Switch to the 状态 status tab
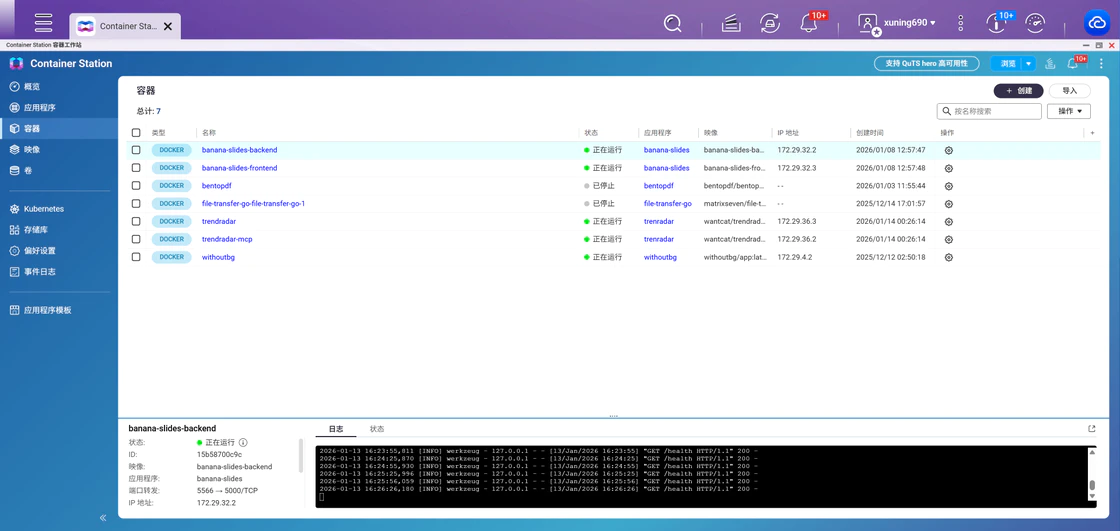Image resolution: width=1120 pixels, height=531 pixels. point(376,429)
